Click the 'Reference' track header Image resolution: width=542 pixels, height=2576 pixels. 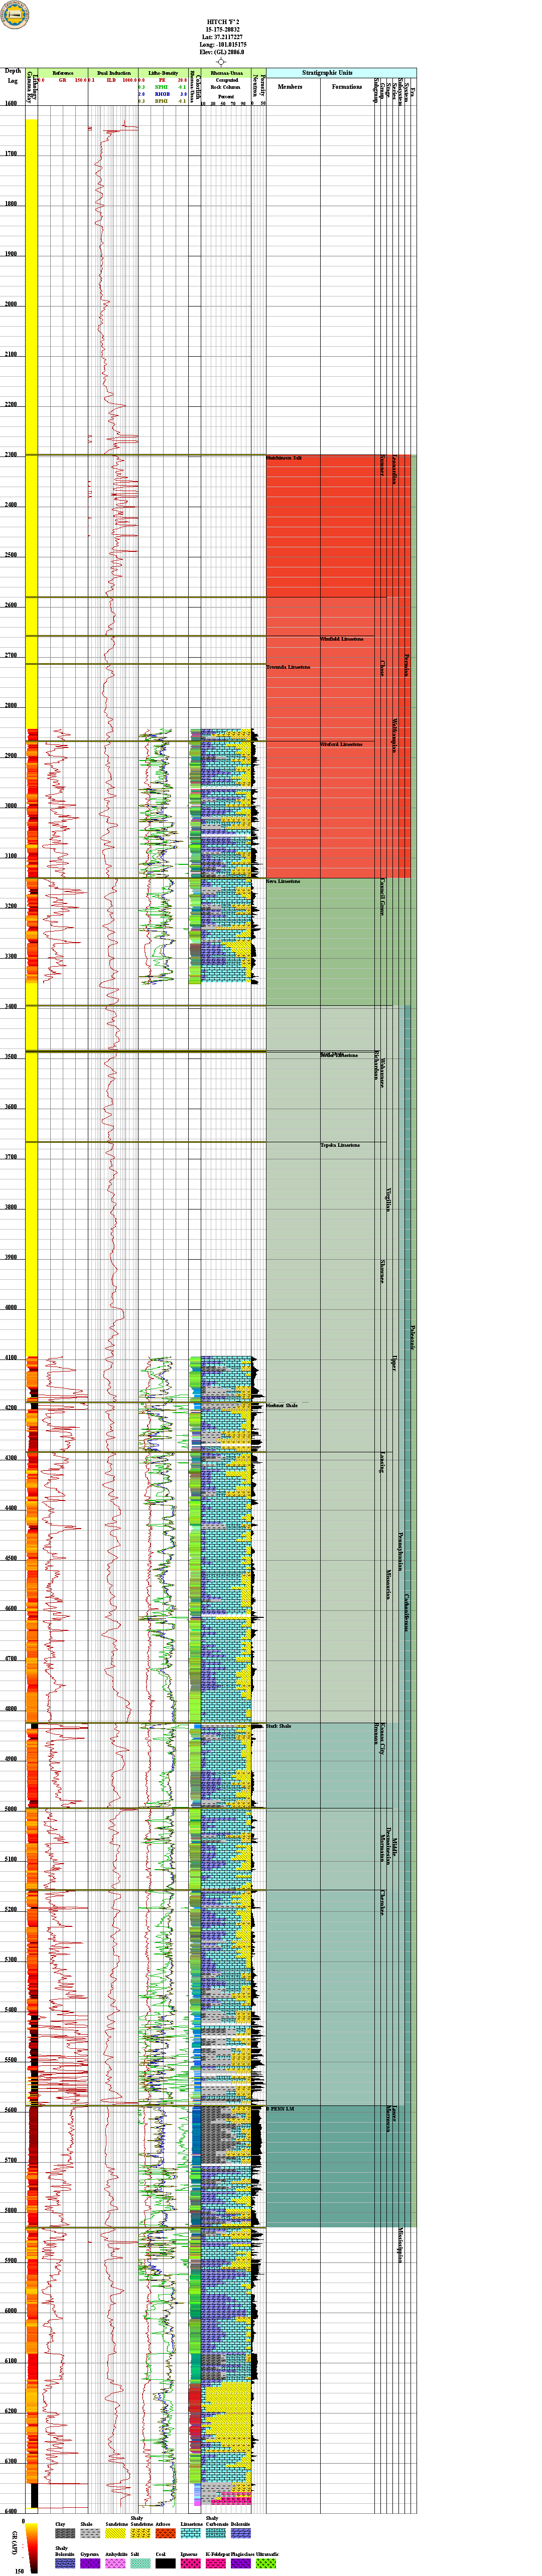click(x=63, y=73)
